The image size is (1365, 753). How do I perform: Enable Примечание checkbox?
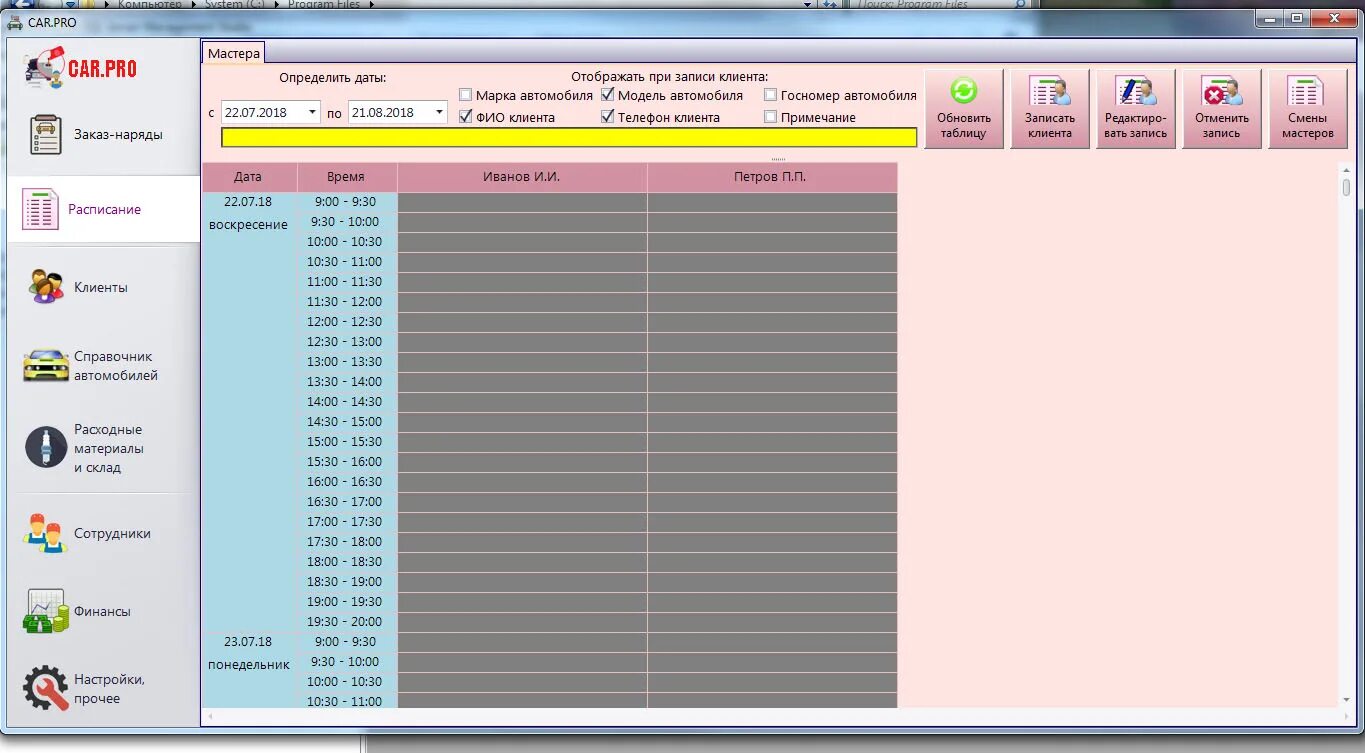click(771, 117)
